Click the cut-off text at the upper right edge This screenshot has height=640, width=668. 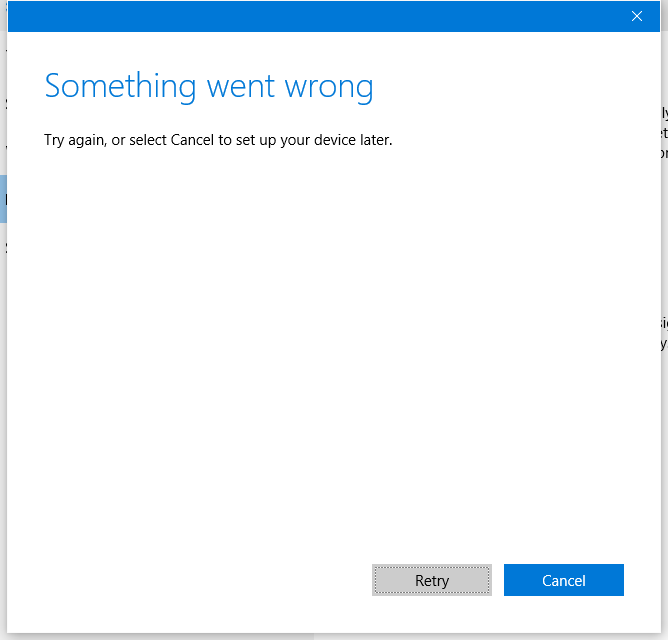(x=663, y=133)
